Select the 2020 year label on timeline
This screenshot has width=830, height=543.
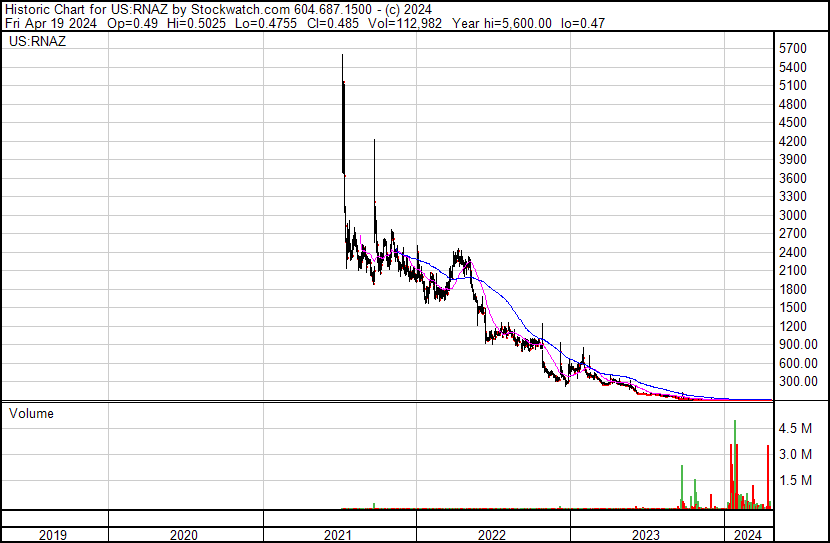pyautogui.click(x=185, y=535)
